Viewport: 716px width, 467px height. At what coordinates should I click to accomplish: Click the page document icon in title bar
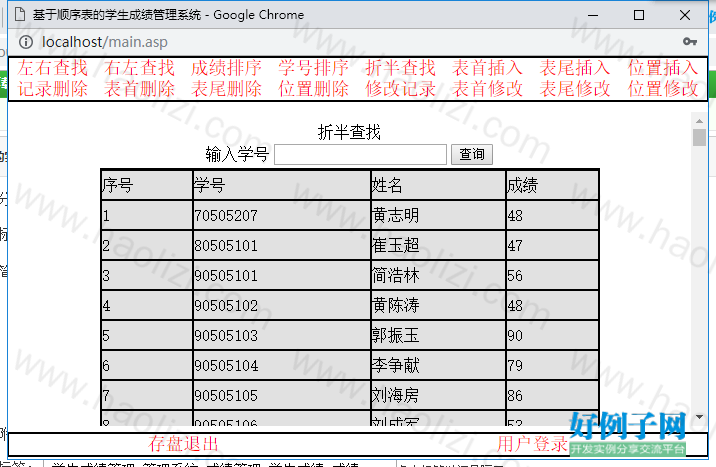pos(20,15)
